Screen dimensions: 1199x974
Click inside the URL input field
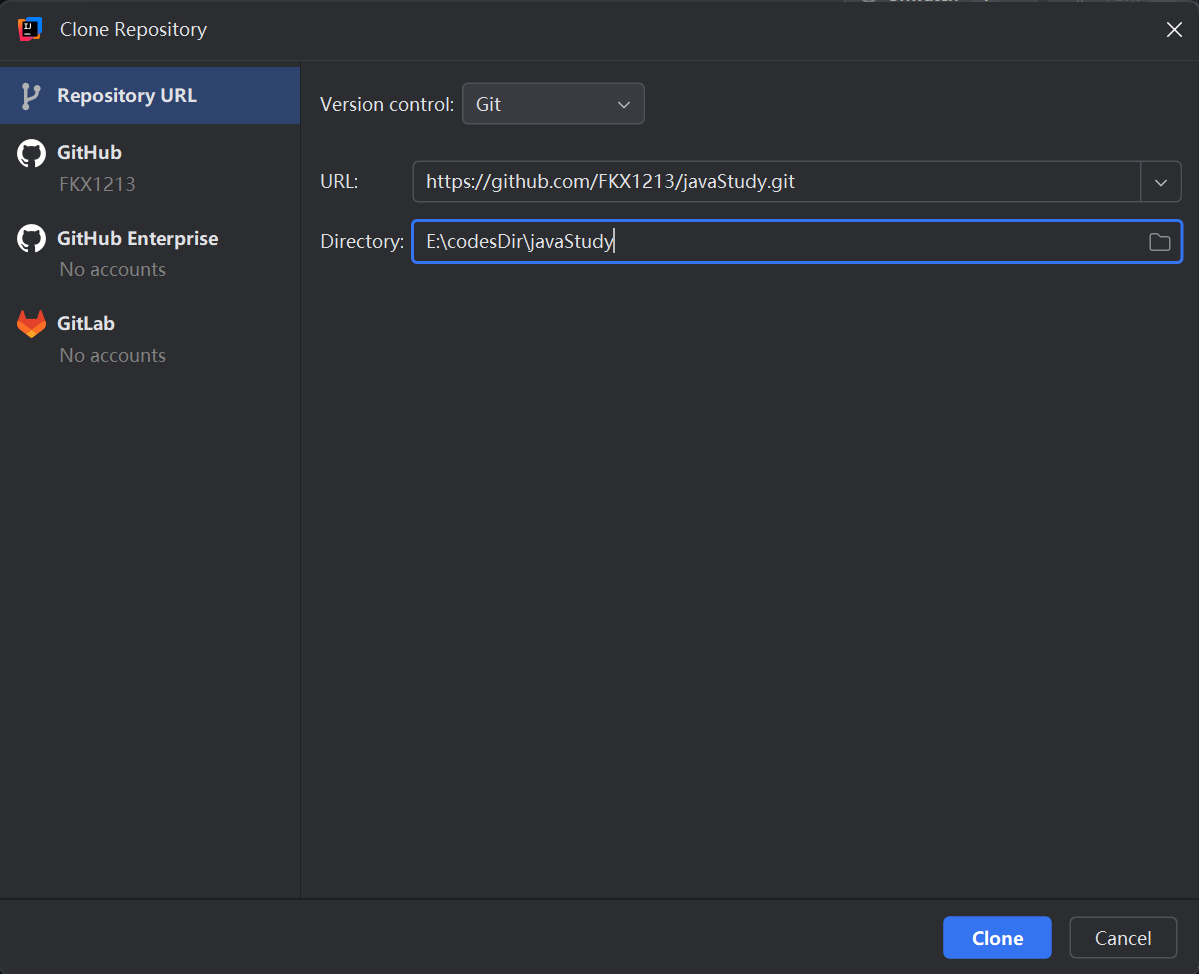coord(776,182)
